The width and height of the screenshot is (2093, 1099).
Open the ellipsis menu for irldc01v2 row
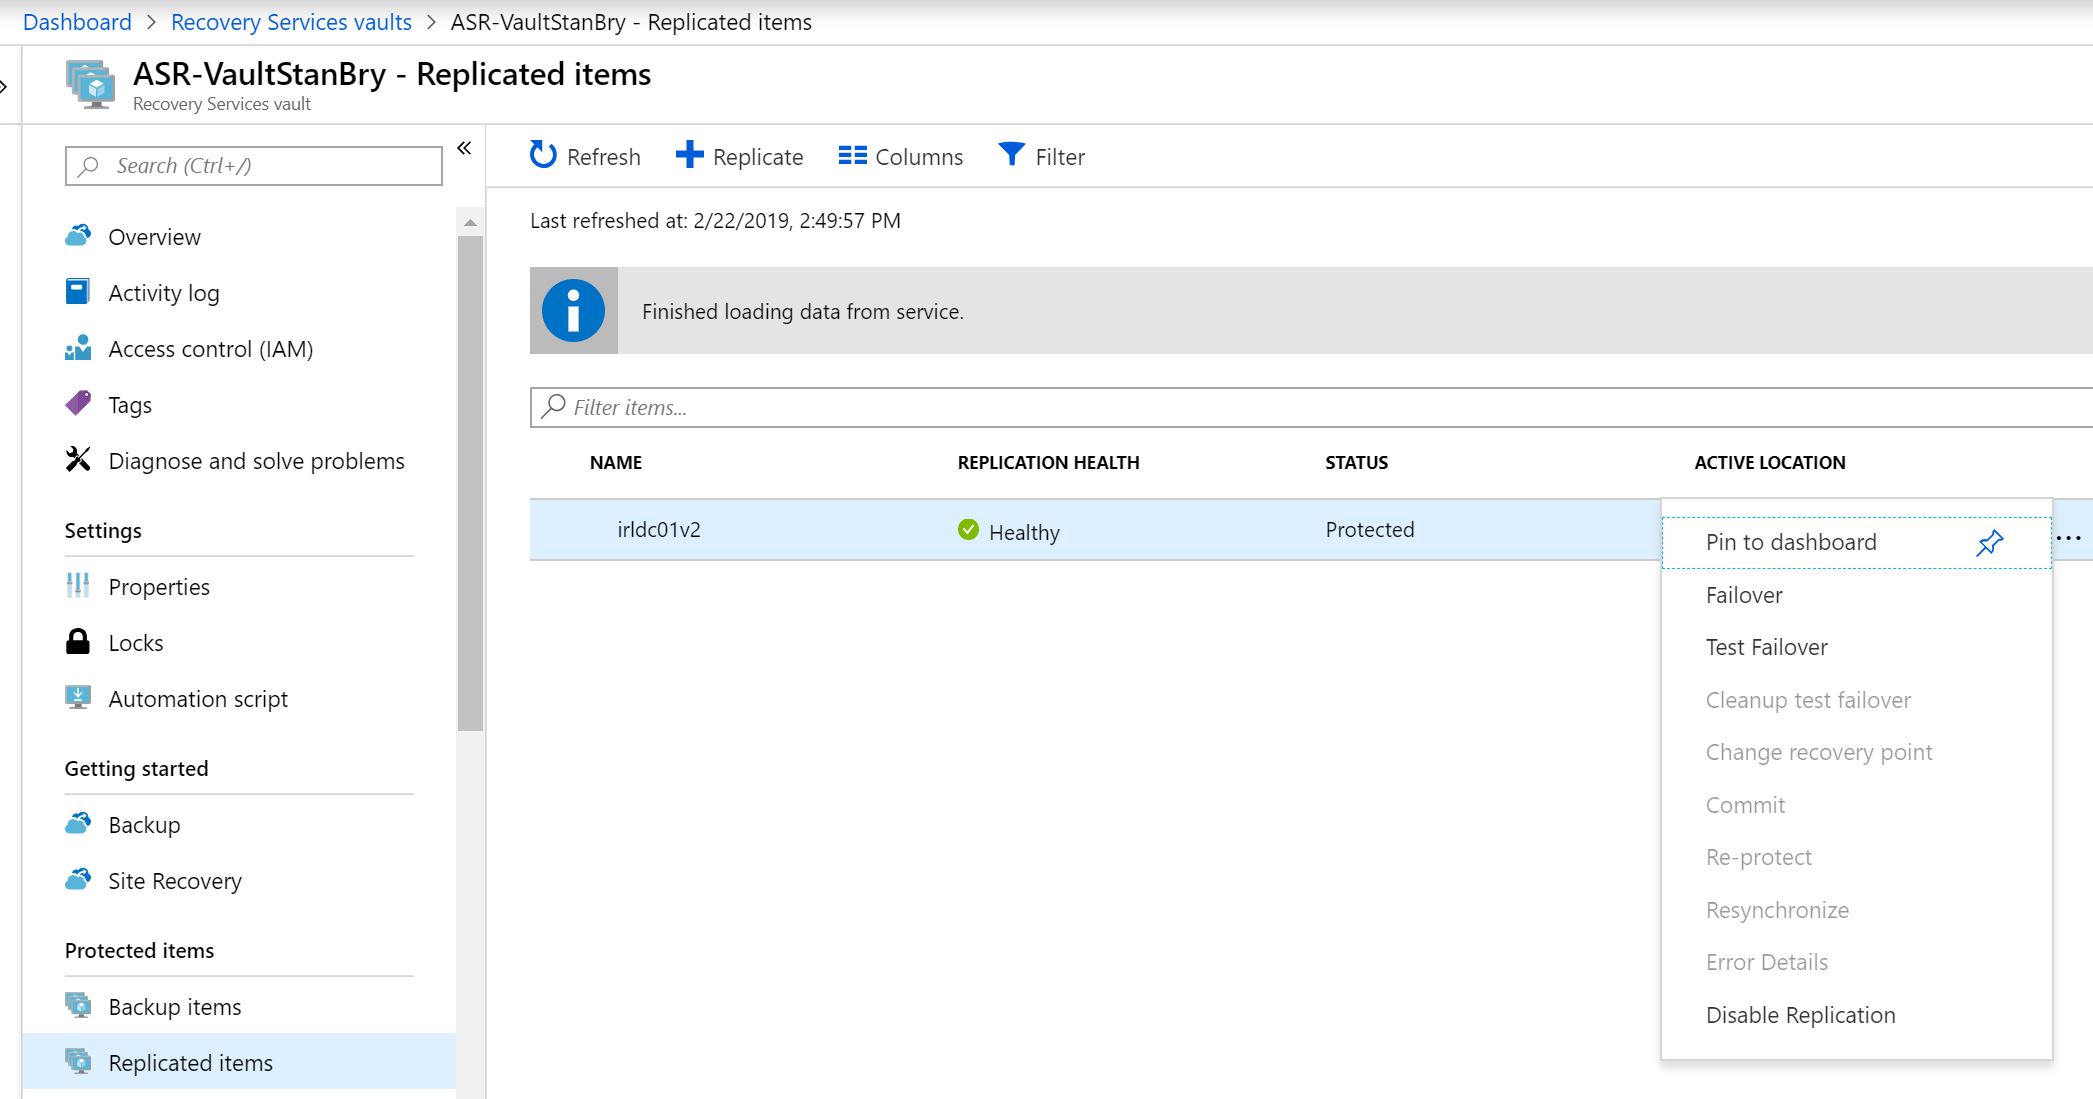click(2069, 538)
